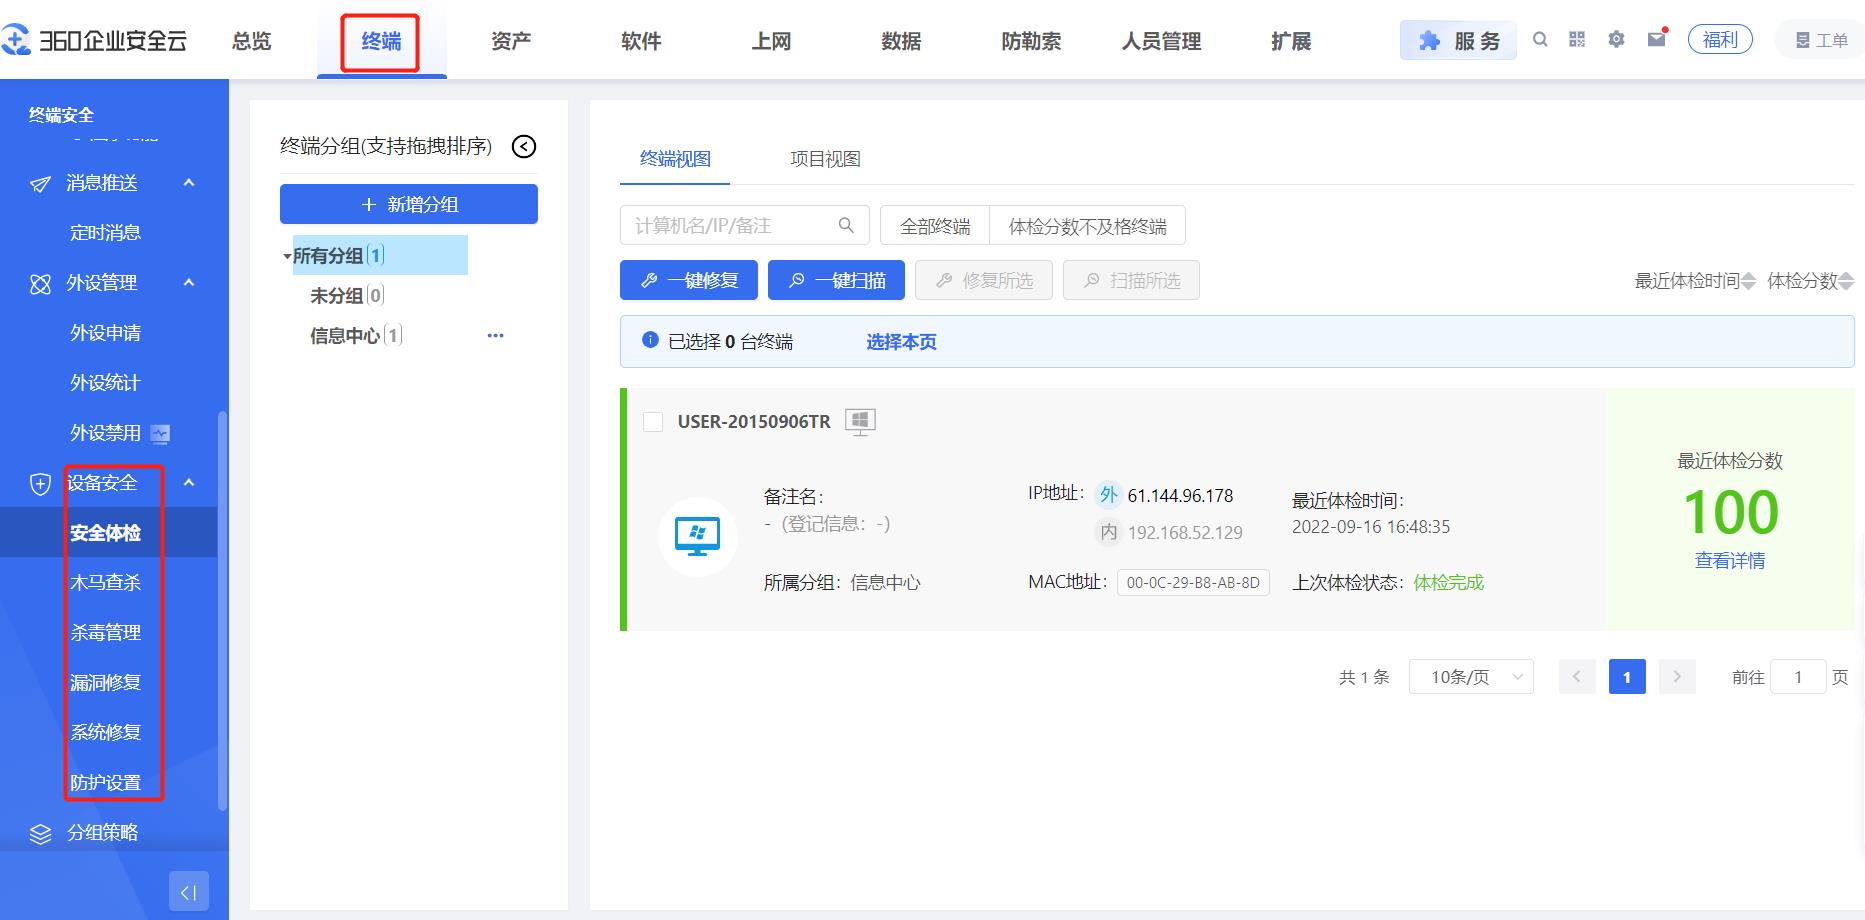Collapse the 消息推送 sidebar section
The width and height of the screenshot is (1865, 920).
pos(189,182)
